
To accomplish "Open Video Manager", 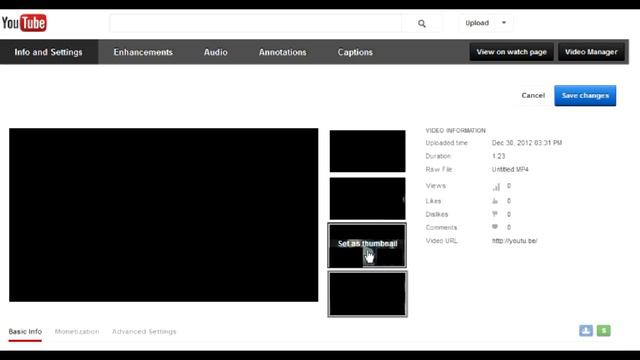I will click(x=591, y=52).
